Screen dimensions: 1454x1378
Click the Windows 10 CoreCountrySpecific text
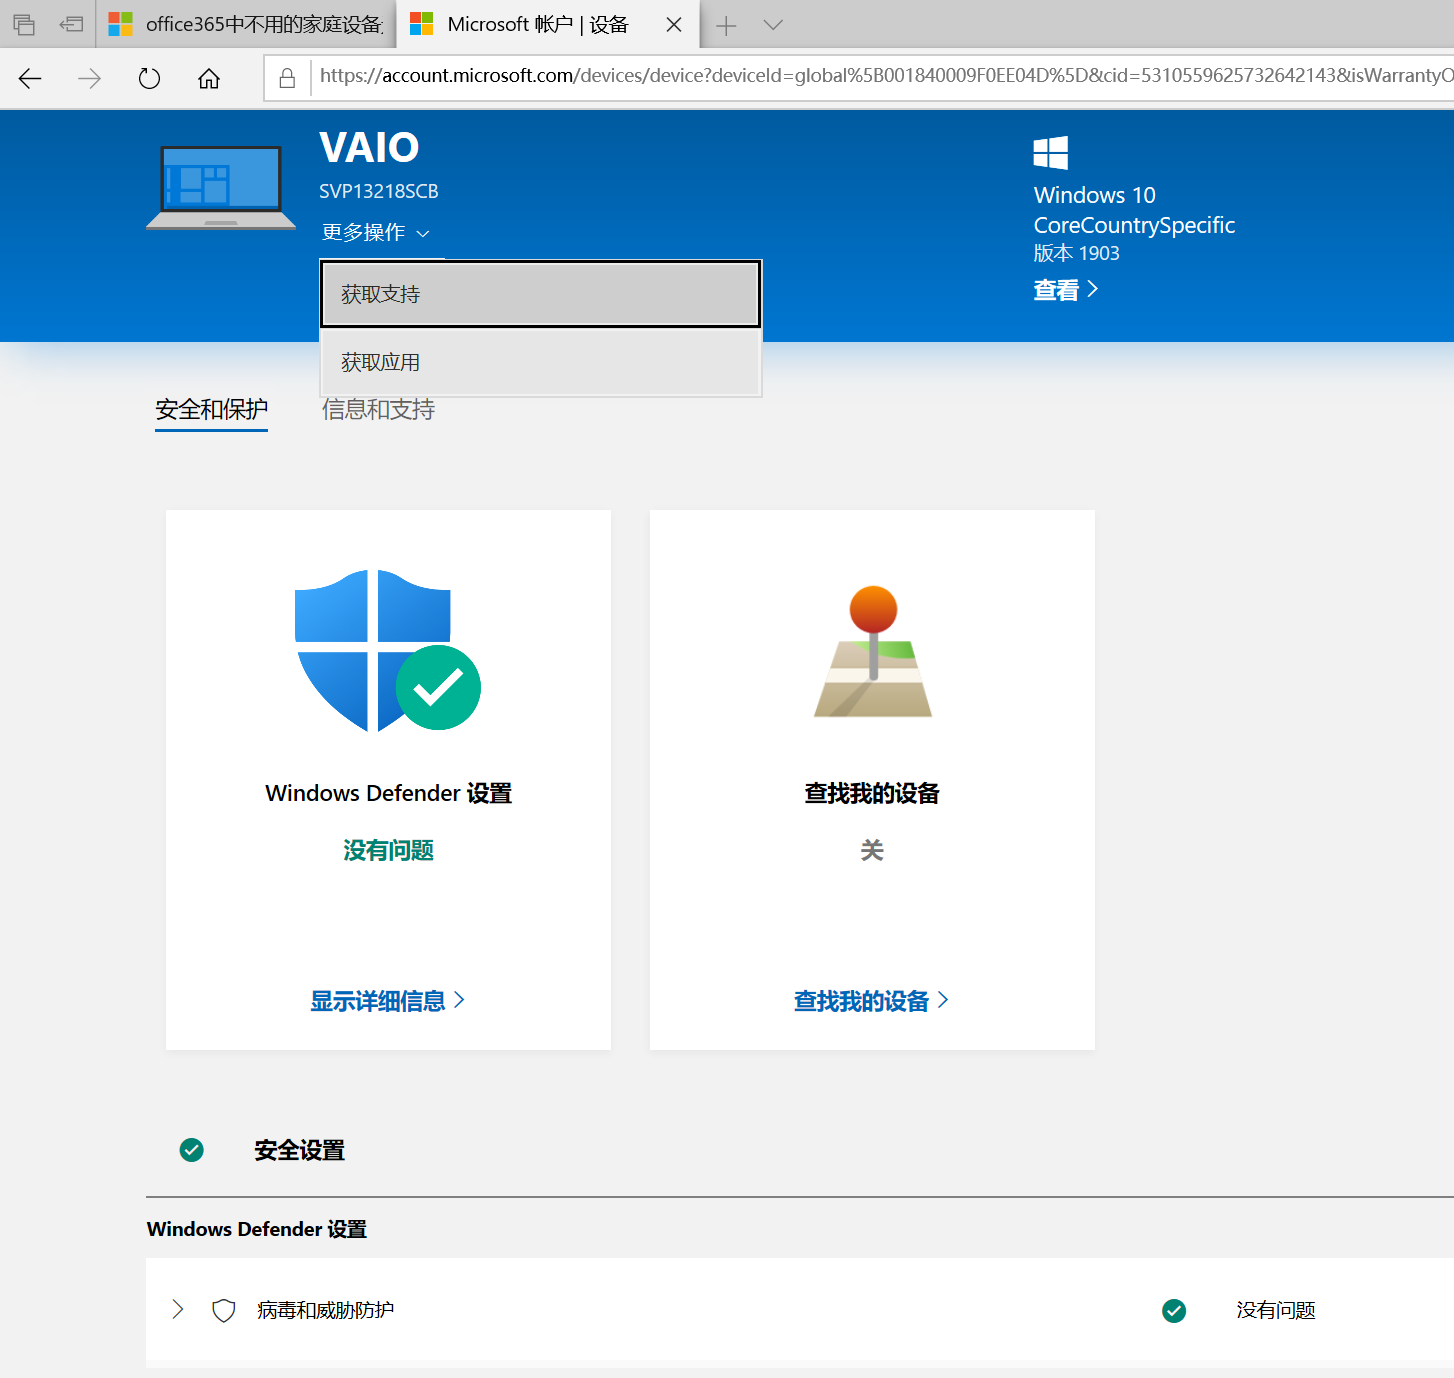coord(1134,210)
